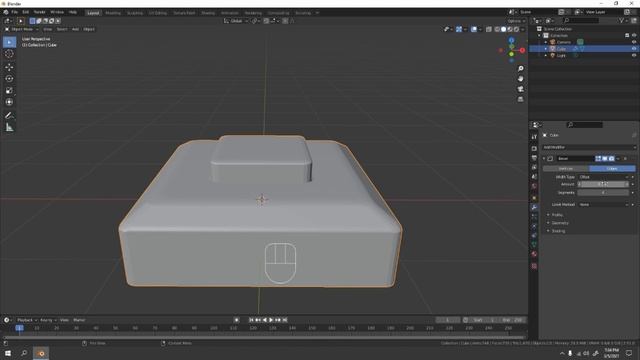Viewport: 640px width, 360px height.
Task: Click the pan view hand icon
Action: 520,79
